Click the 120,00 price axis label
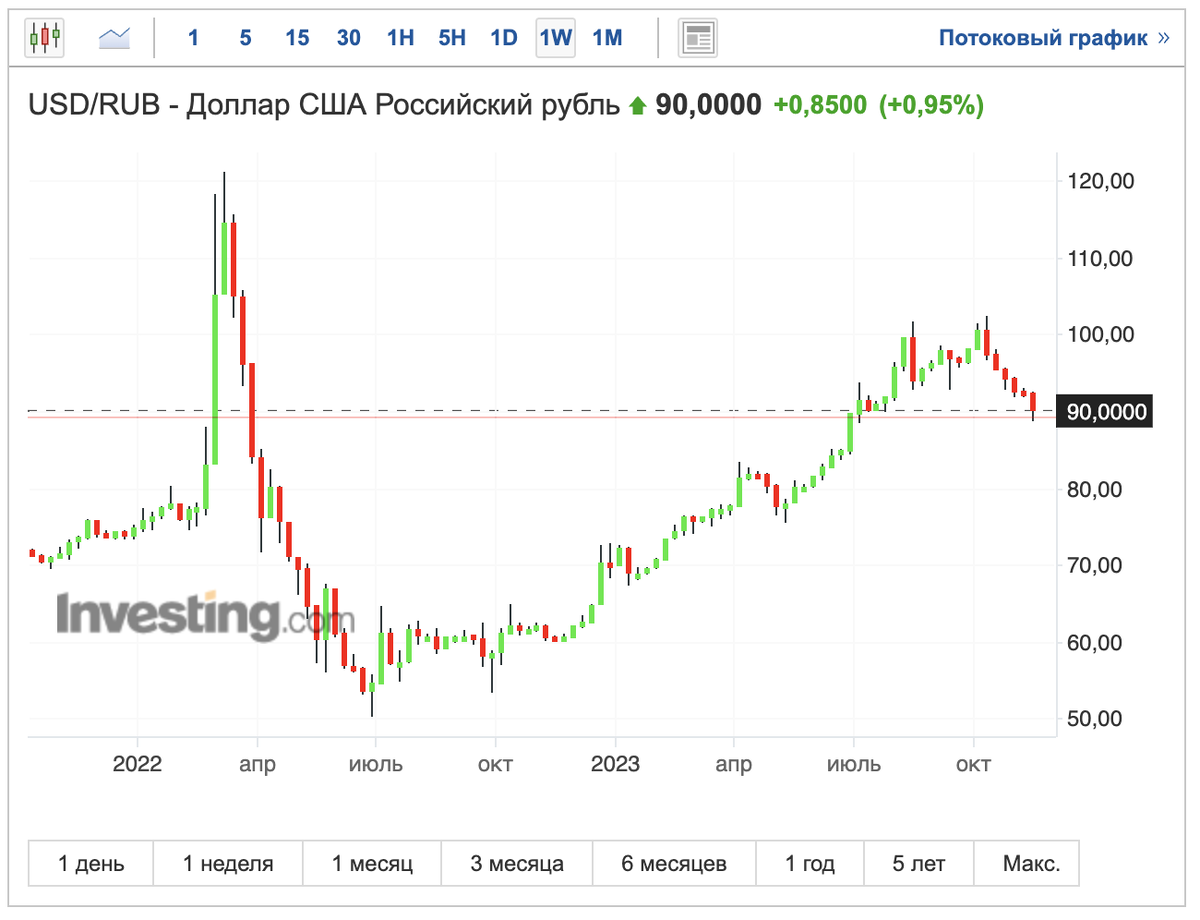Image resolution: width=1200 pixels, height=920 pixels. 1100,181
